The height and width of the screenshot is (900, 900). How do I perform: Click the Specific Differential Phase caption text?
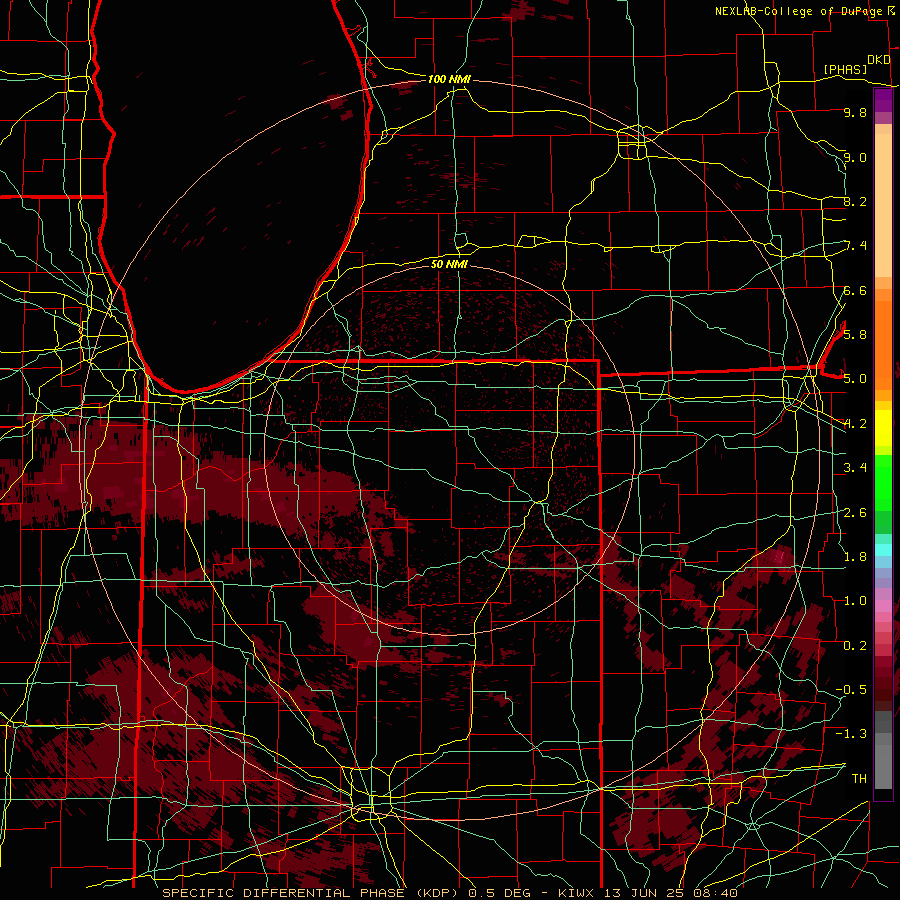449,893
